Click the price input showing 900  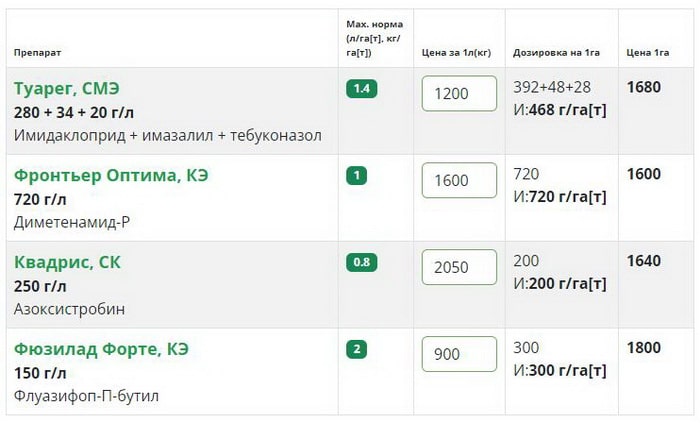point(459,355)
